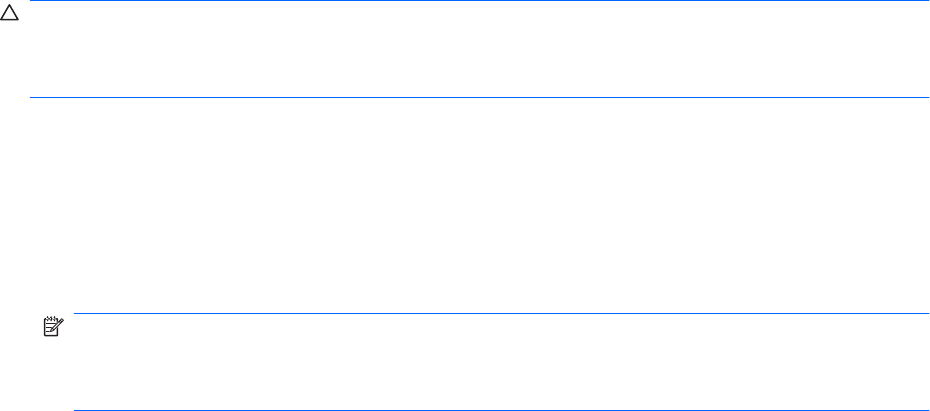Click the blue line above the note block

click(500, 314)
